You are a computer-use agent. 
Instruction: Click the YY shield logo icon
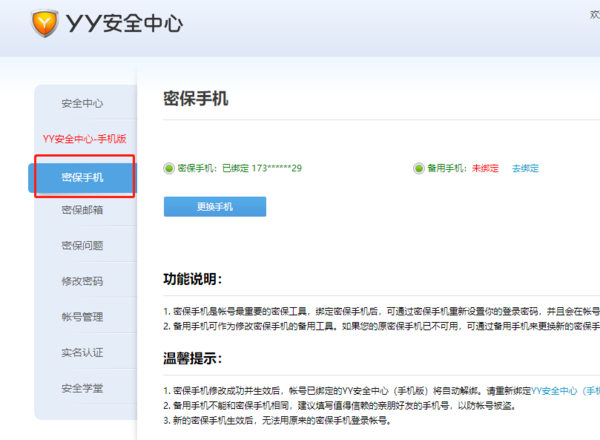pos(45,22)
